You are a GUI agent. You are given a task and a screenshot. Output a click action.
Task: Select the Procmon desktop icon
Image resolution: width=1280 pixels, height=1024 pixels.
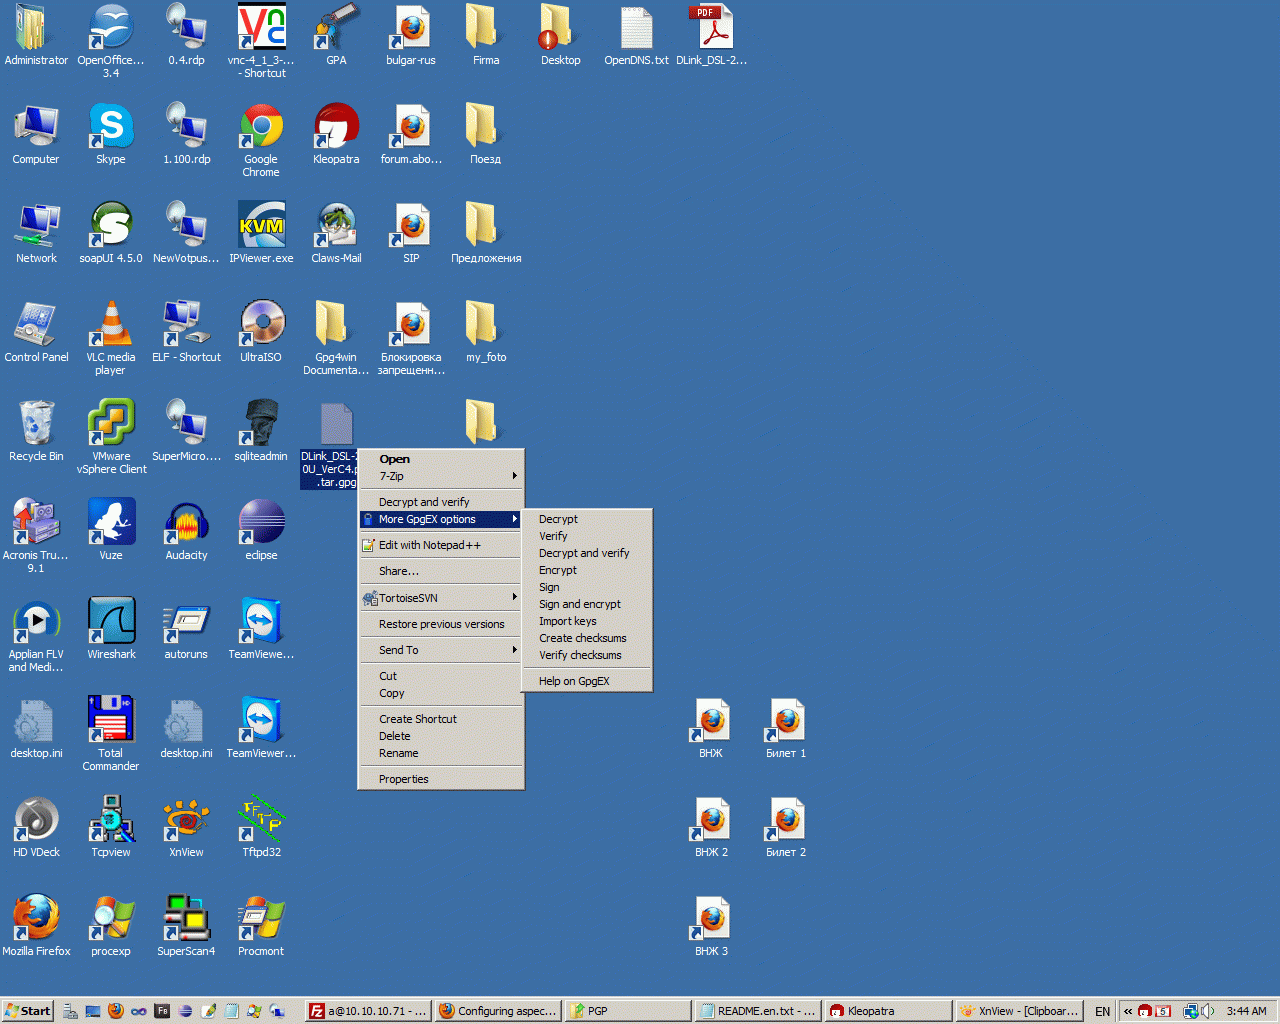coord(261,926)
